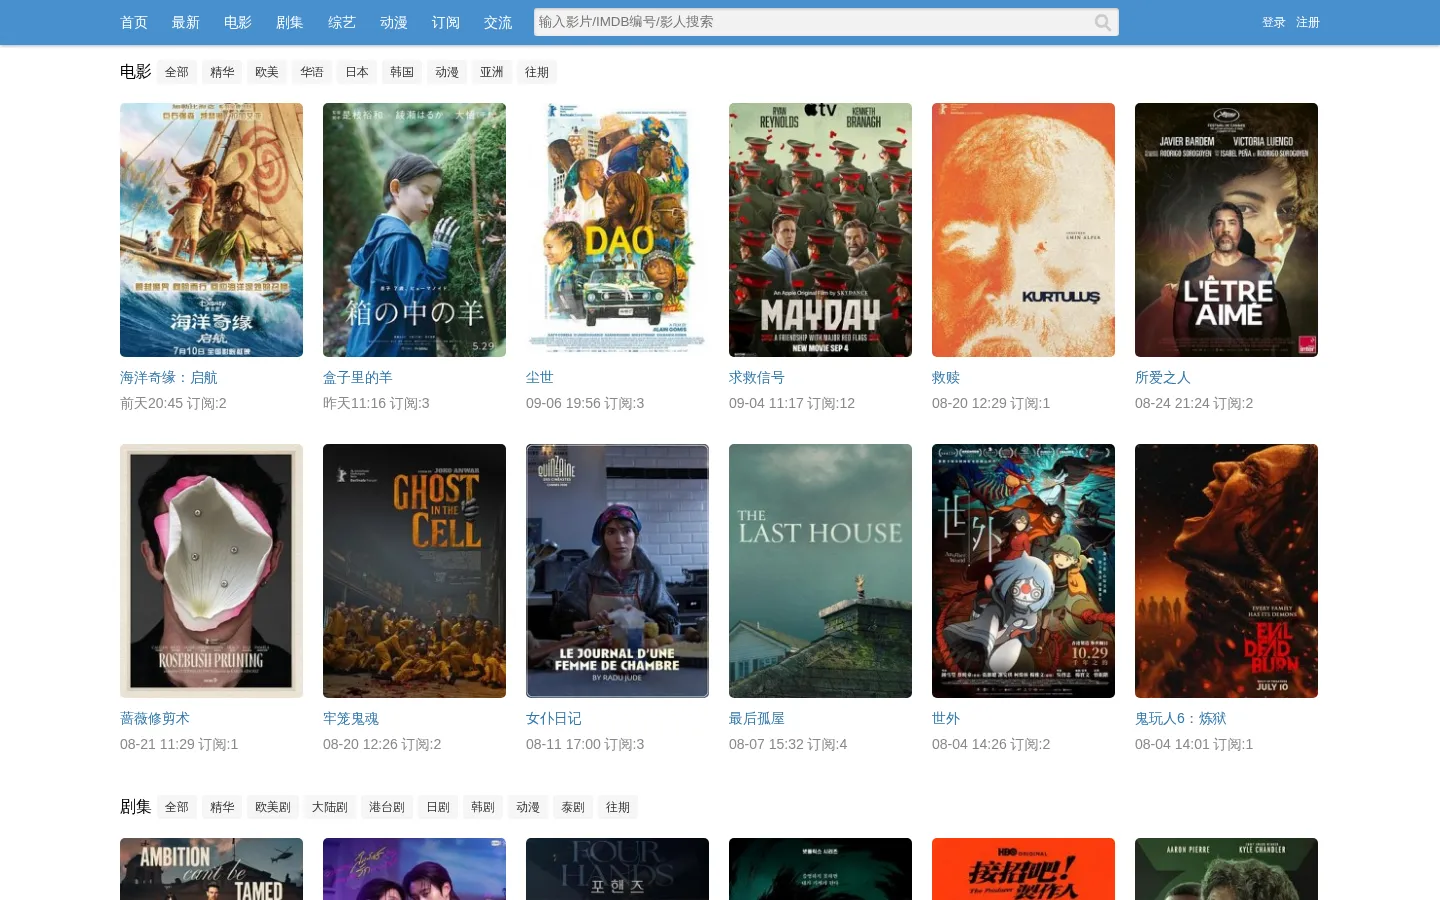Image resolution: width=1440 pixels, height=900 pixels.
Task: Filter movies by 日本 tag
Action: coord(357,72)
